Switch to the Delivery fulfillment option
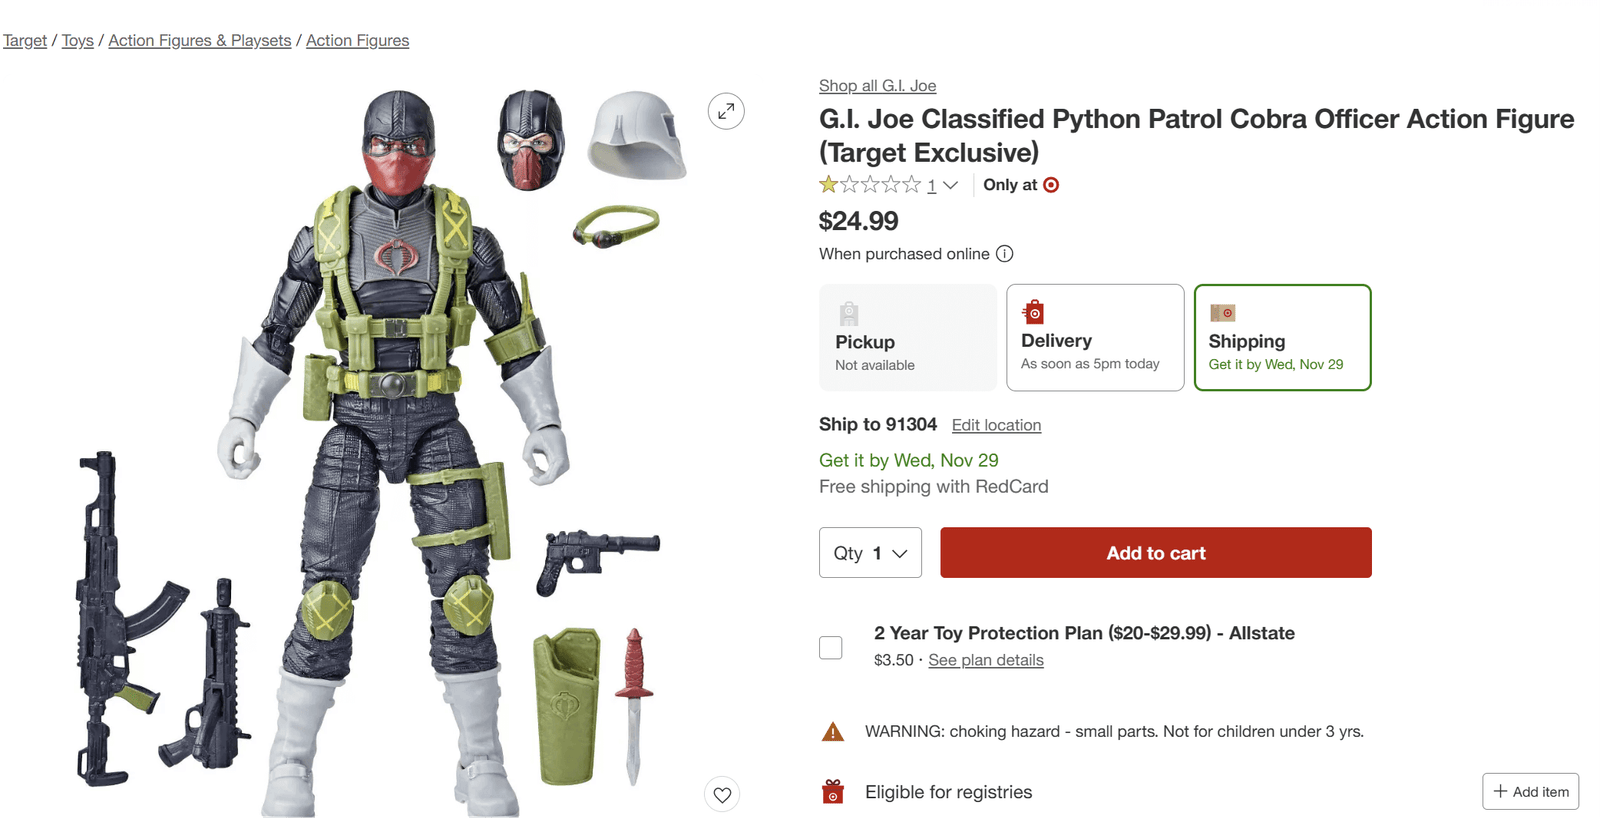The image size is (1600, 818). point(1095,337)
